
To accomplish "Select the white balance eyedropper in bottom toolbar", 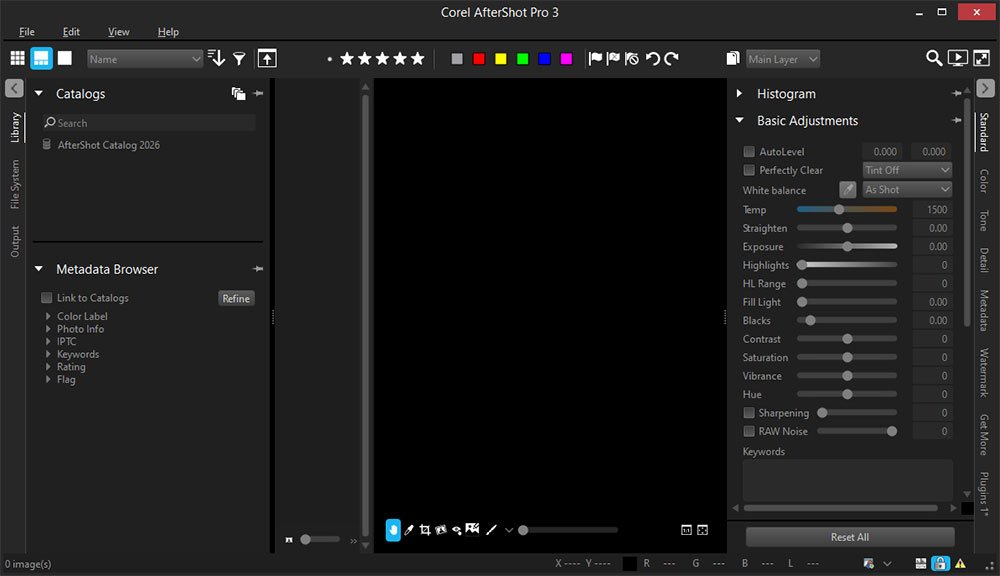I will pyautogui.click(x=409, y=530).
